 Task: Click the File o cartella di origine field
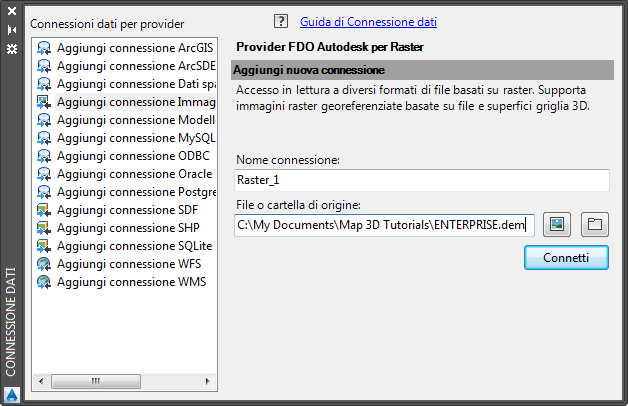coord(385,225)
